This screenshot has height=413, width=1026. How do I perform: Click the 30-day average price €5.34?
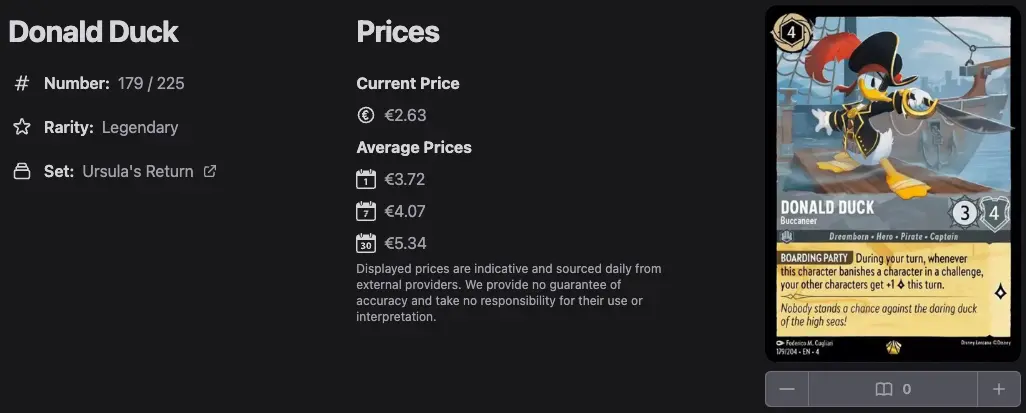tap(405, 243)
